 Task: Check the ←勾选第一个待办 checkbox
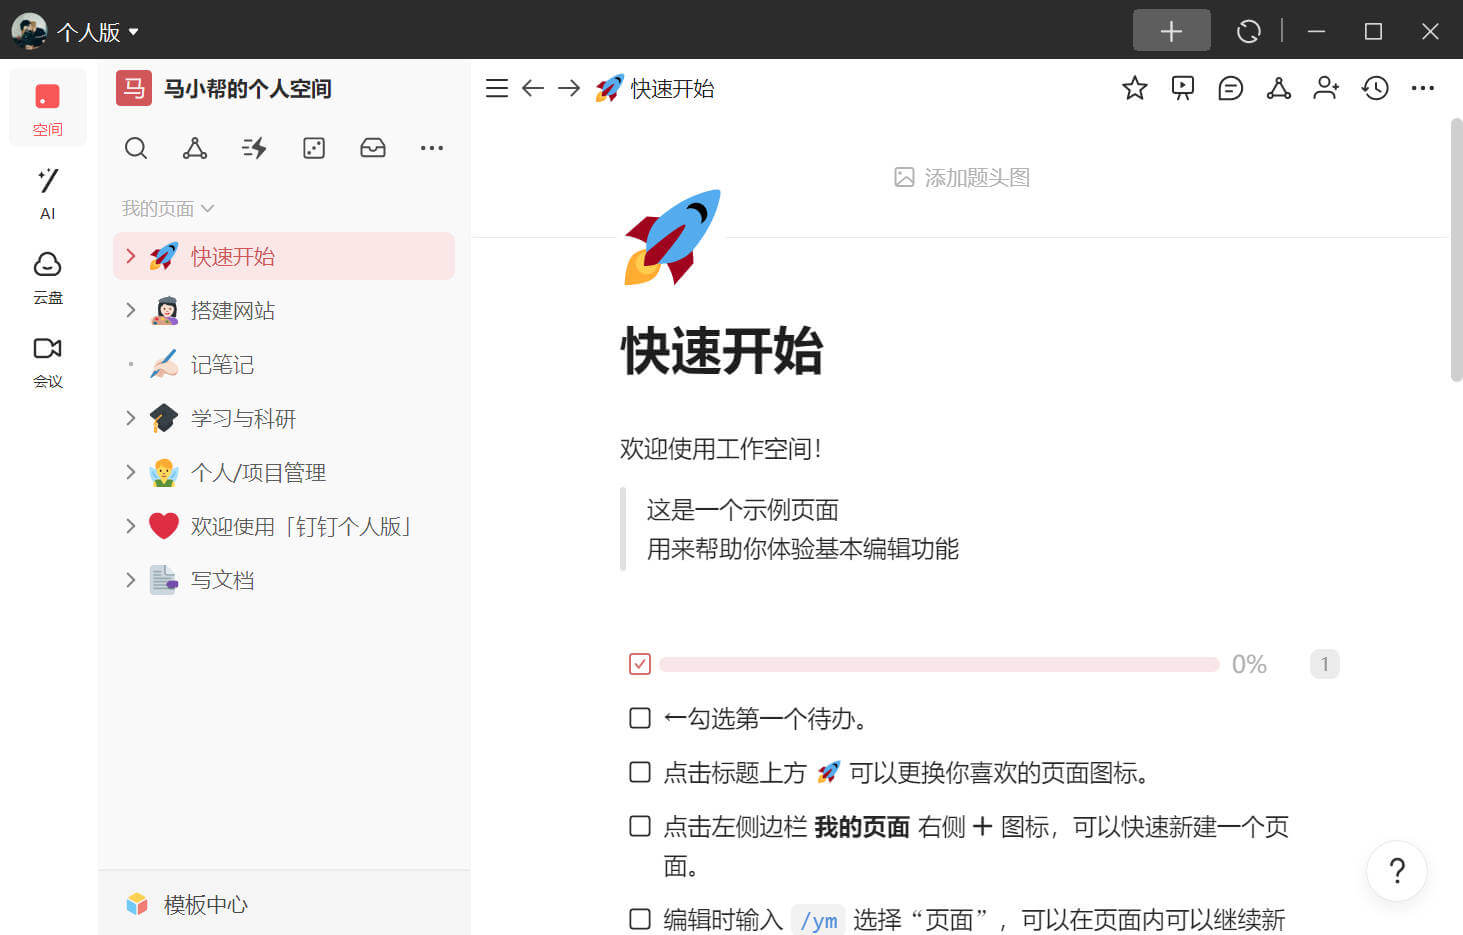[x=640, y=718]
